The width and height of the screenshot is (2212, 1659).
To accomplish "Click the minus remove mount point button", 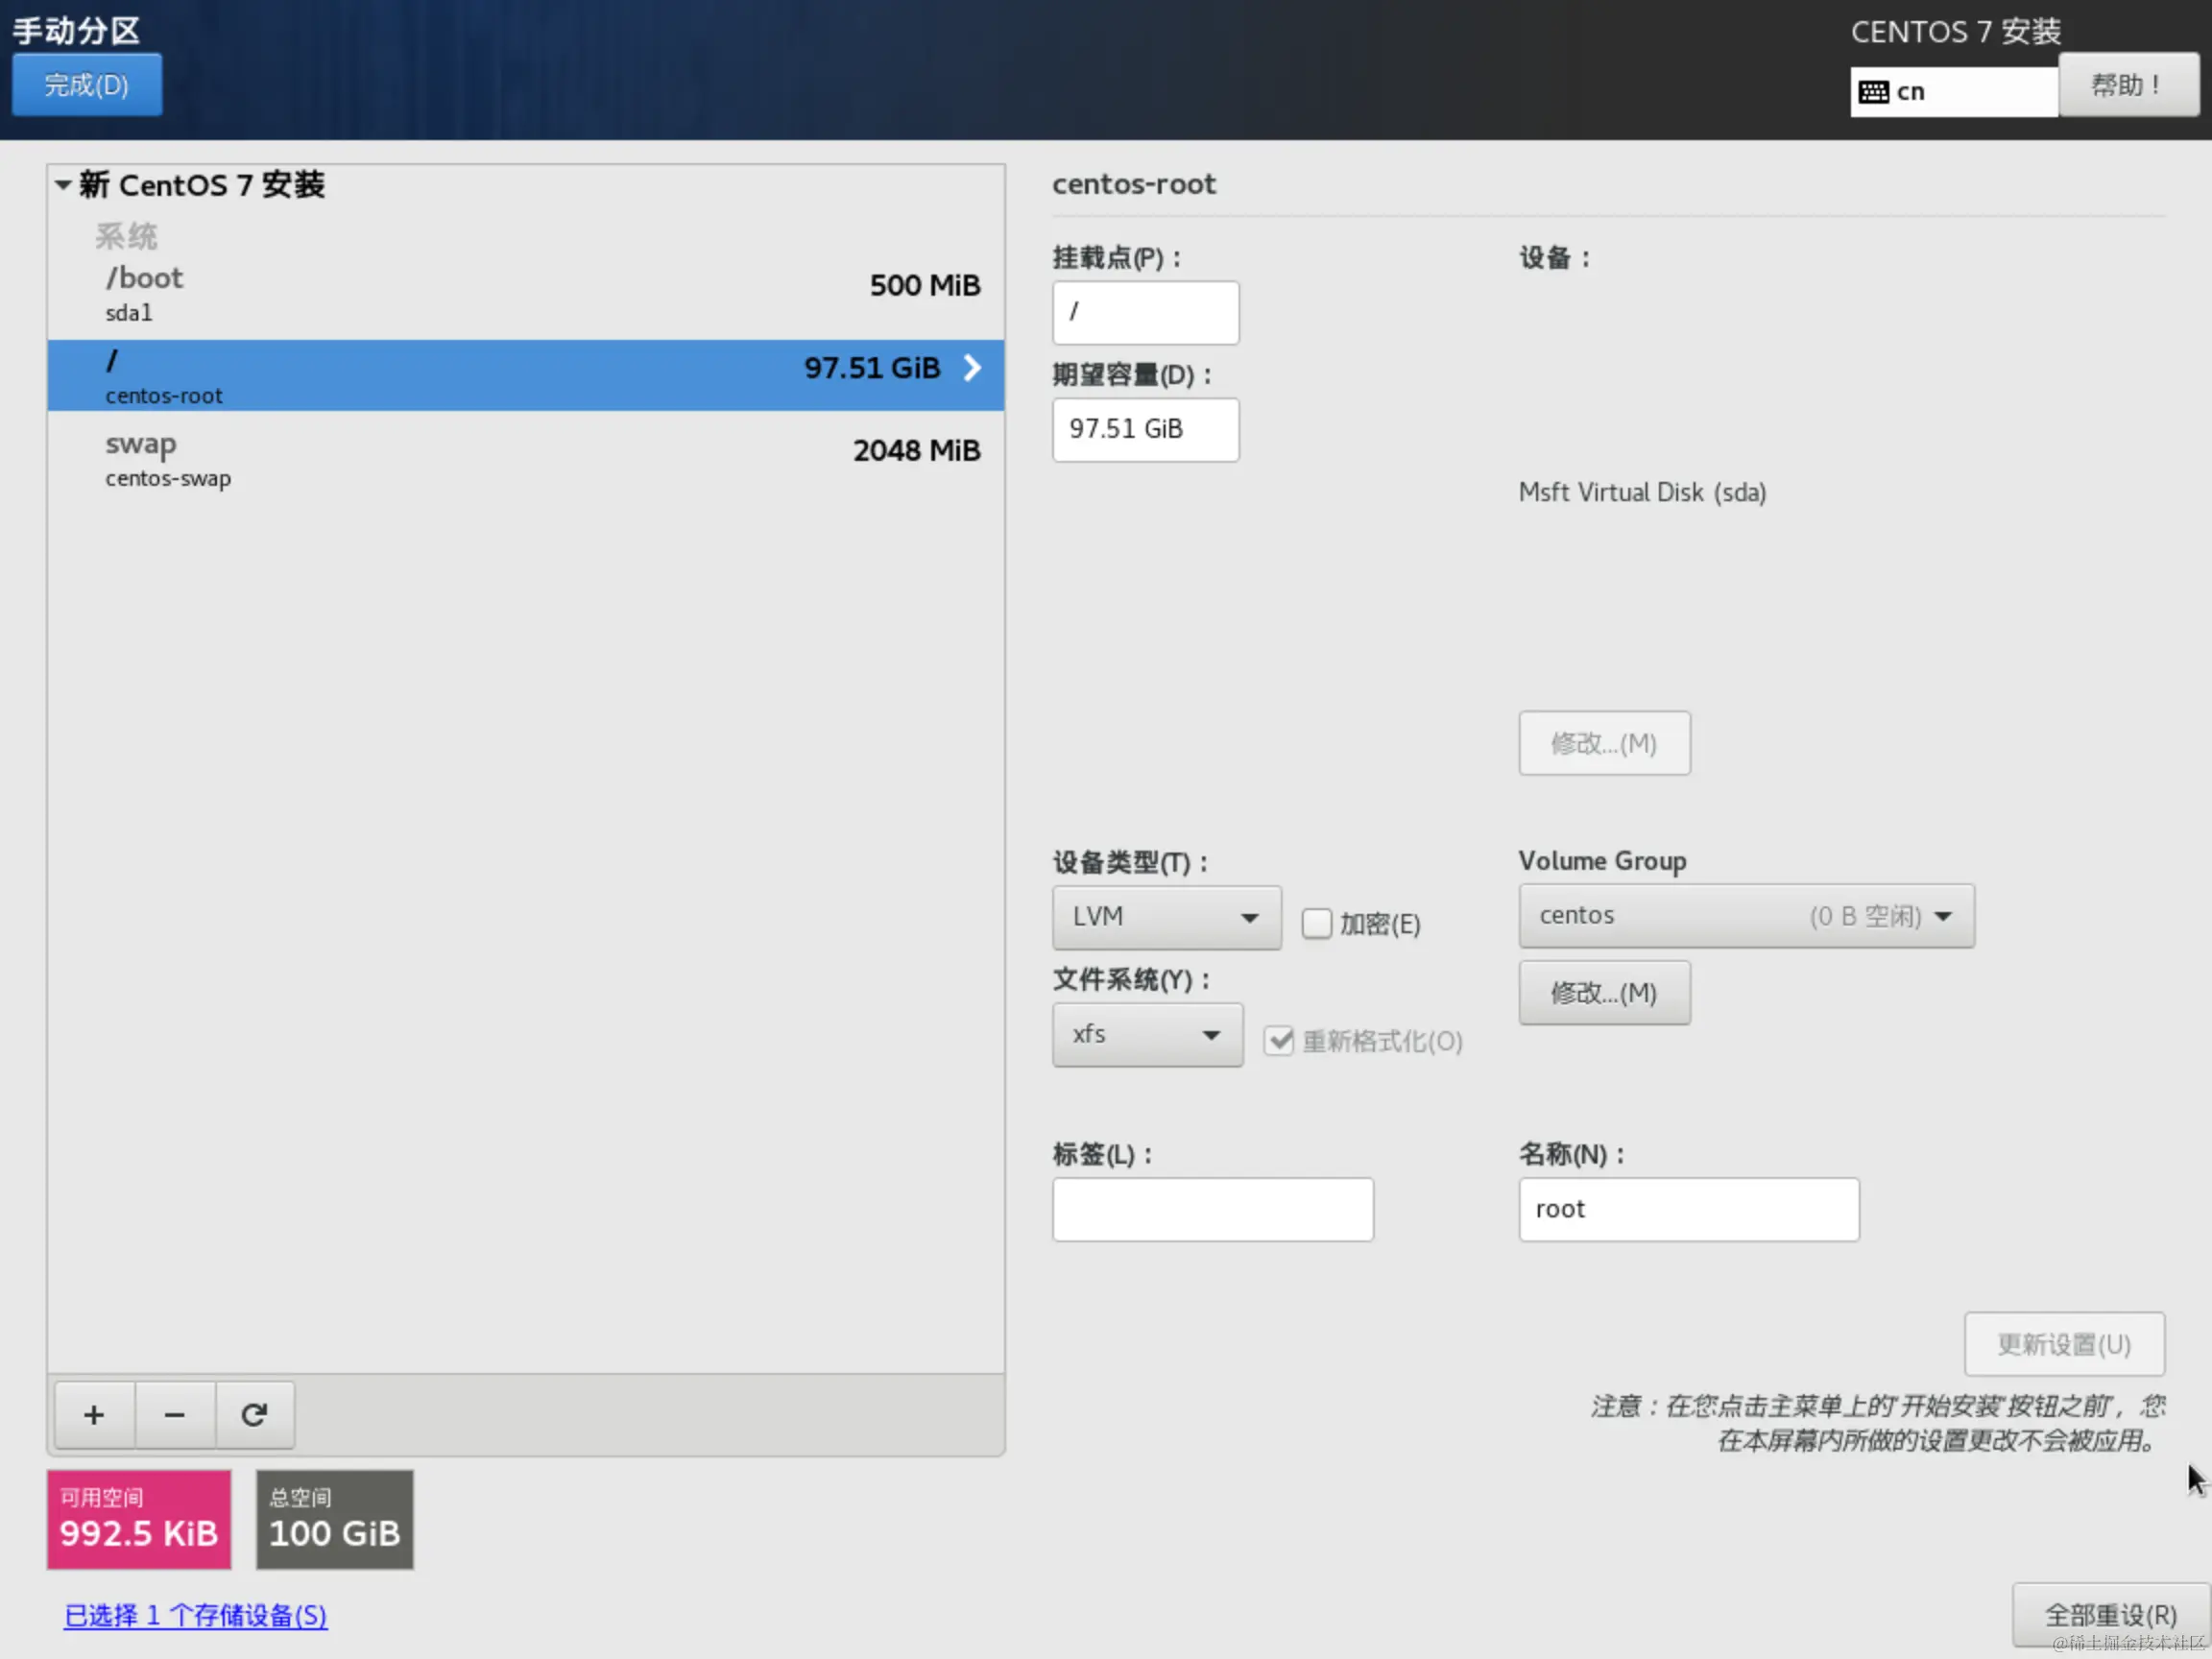I will [174, 1415].
